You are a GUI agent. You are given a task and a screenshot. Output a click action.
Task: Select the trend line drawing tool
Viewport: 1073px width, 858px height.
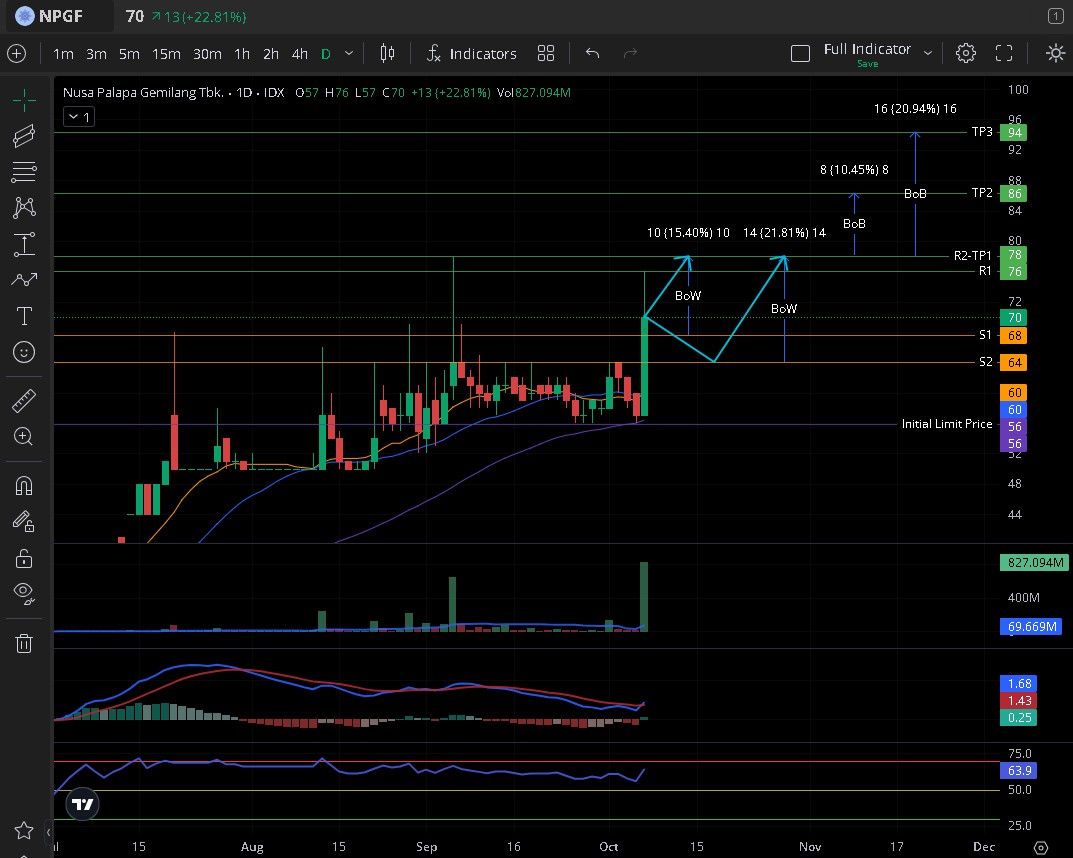24,135
